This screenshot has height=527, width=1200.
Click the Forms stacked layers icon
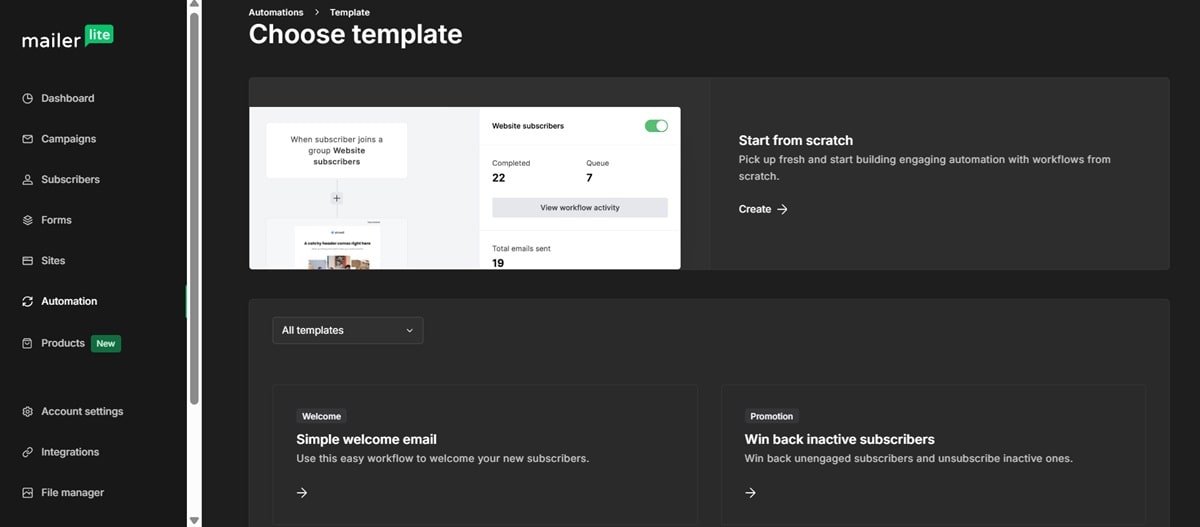pyautogui.click(x=28, y=220)
